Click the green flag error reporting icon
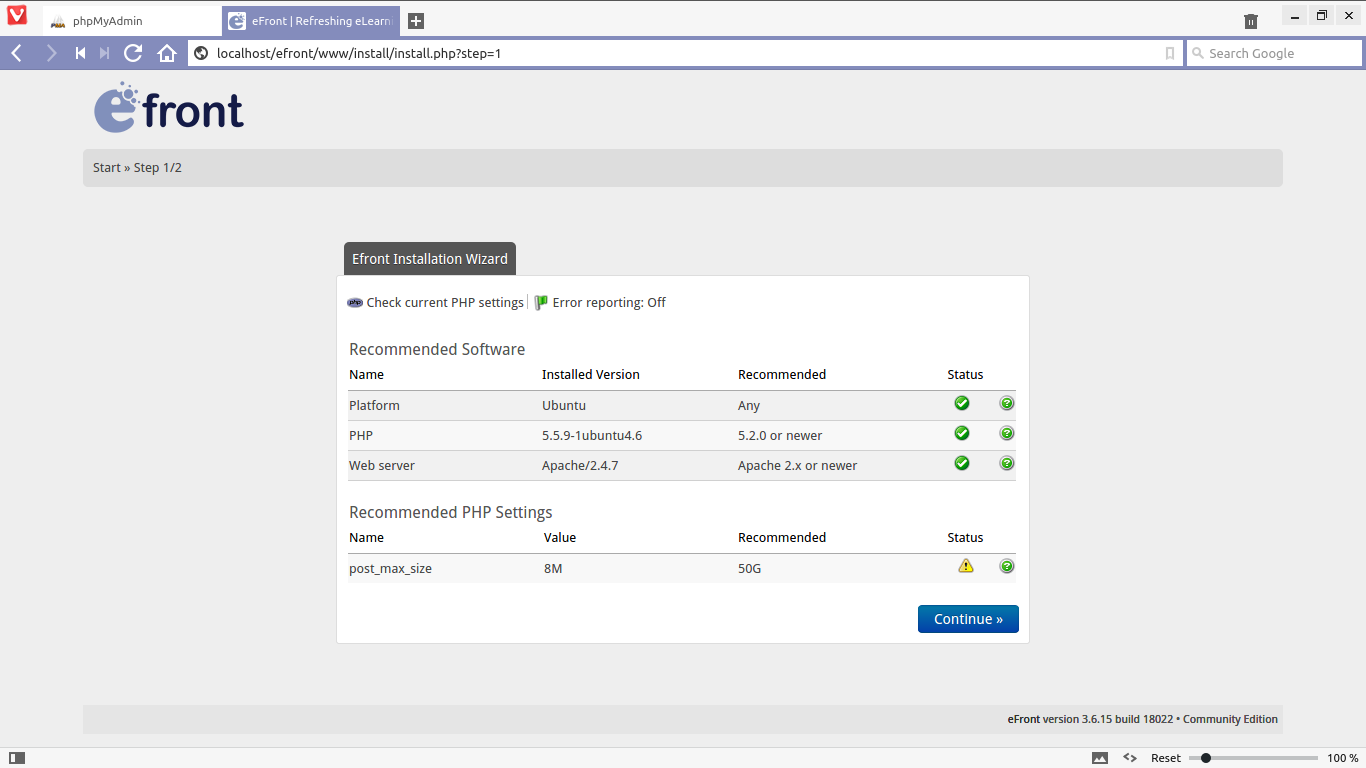This screenshot has width=1366, height=768. pos(541,302)
